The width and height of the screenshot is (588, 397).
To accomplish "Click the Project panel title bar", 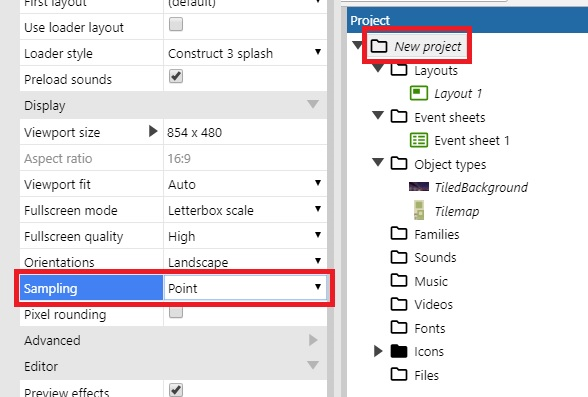I will tap(467, 20).
